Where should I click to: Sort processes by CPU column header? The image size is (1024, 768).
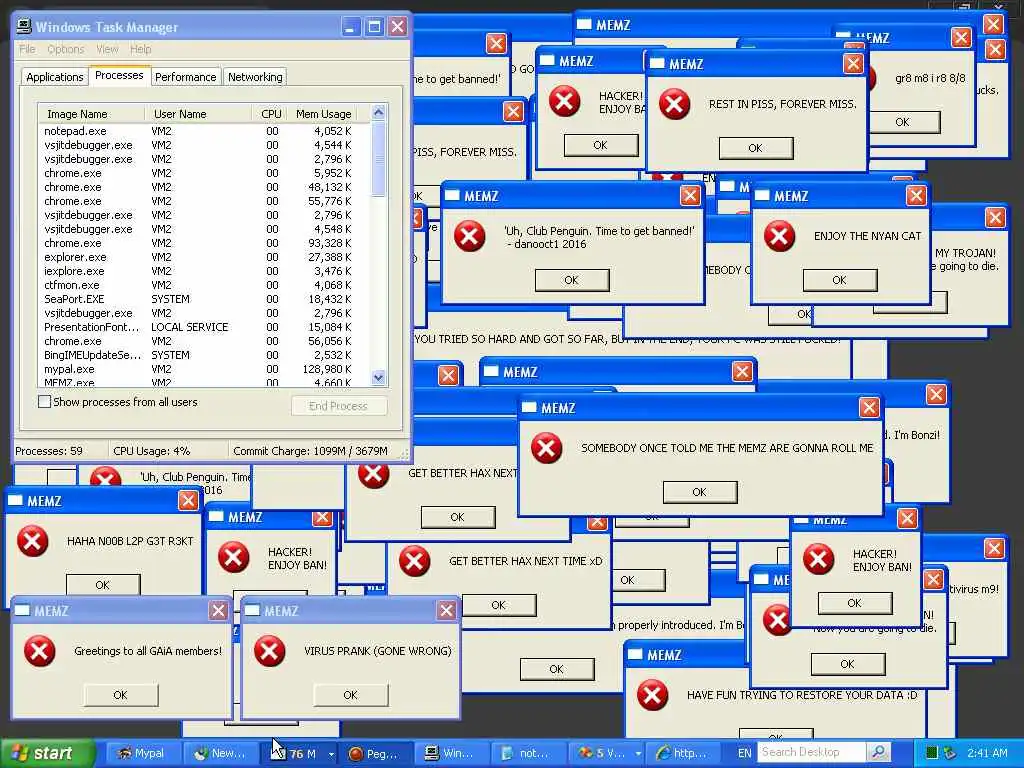(x=270, y=114)
